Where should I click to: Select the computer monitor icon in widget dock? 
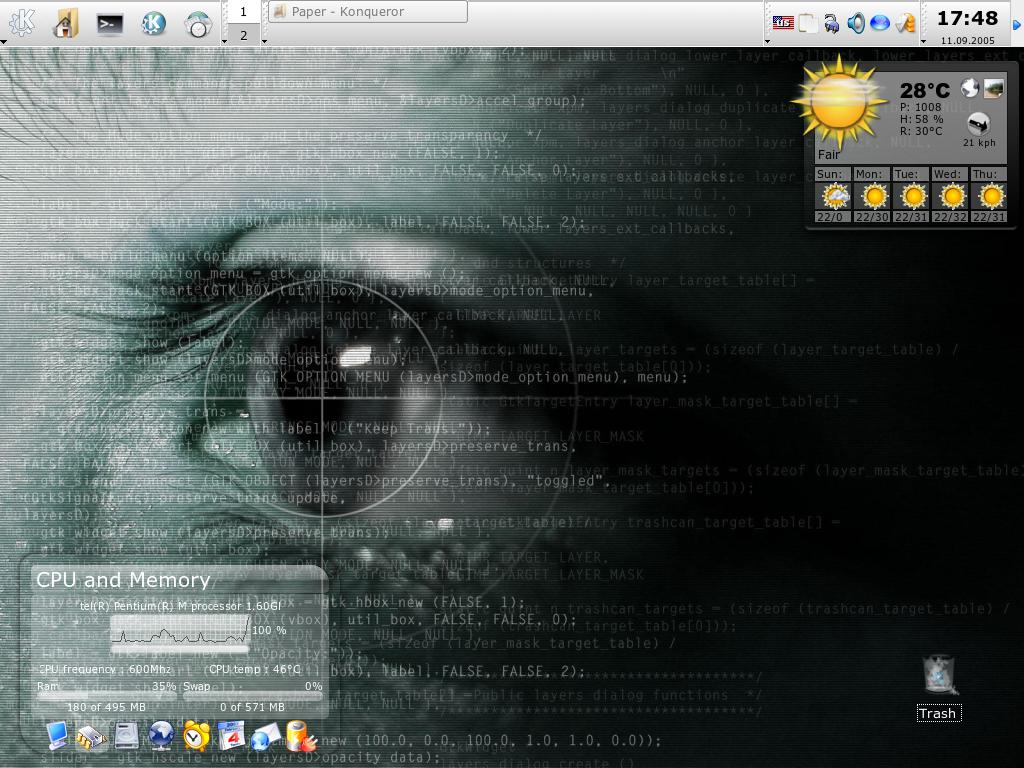click(57, 735)
